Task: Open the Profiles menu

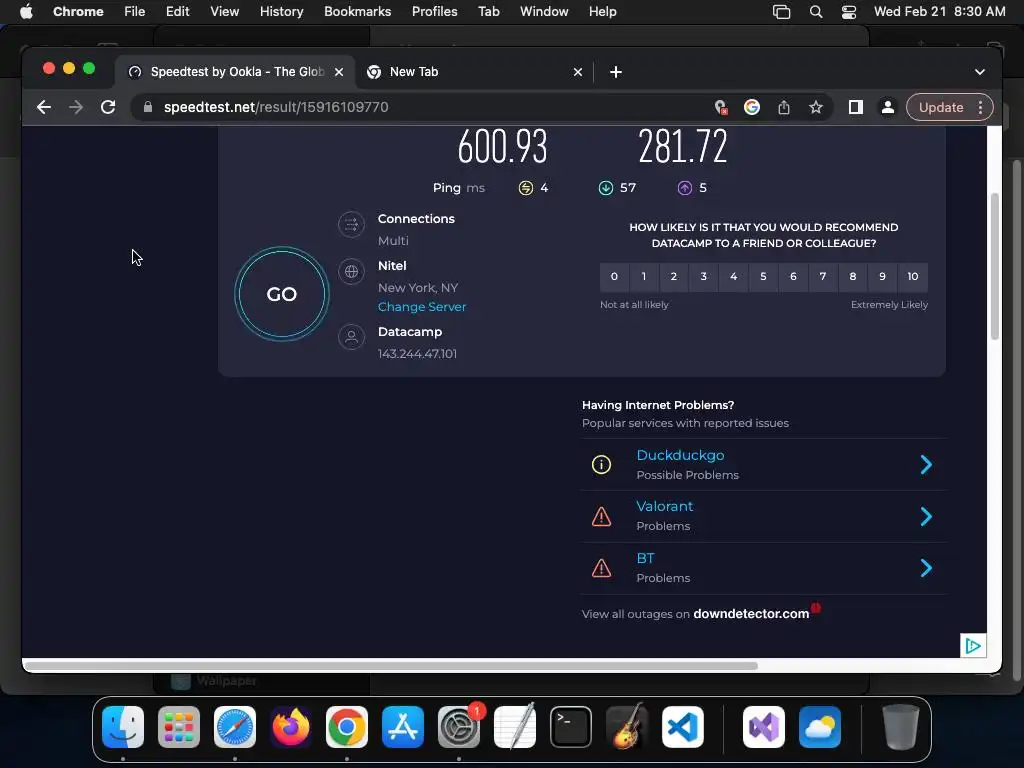Action: pos(434,12)
